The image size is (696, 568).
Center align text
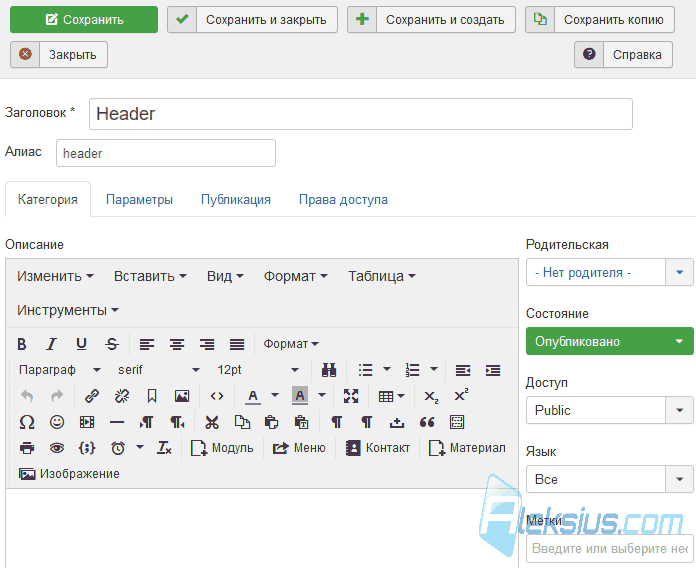pos(177,344)
